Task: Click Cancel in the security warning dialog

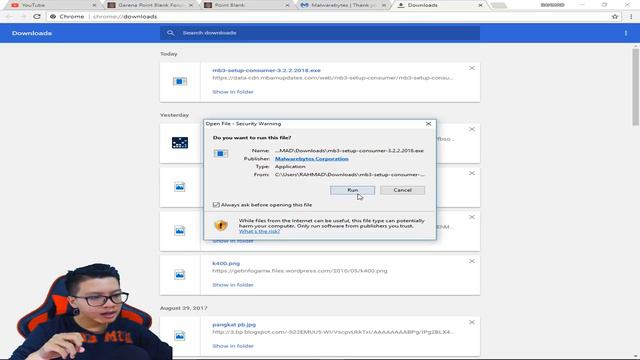Action: (x=402, y=190)
